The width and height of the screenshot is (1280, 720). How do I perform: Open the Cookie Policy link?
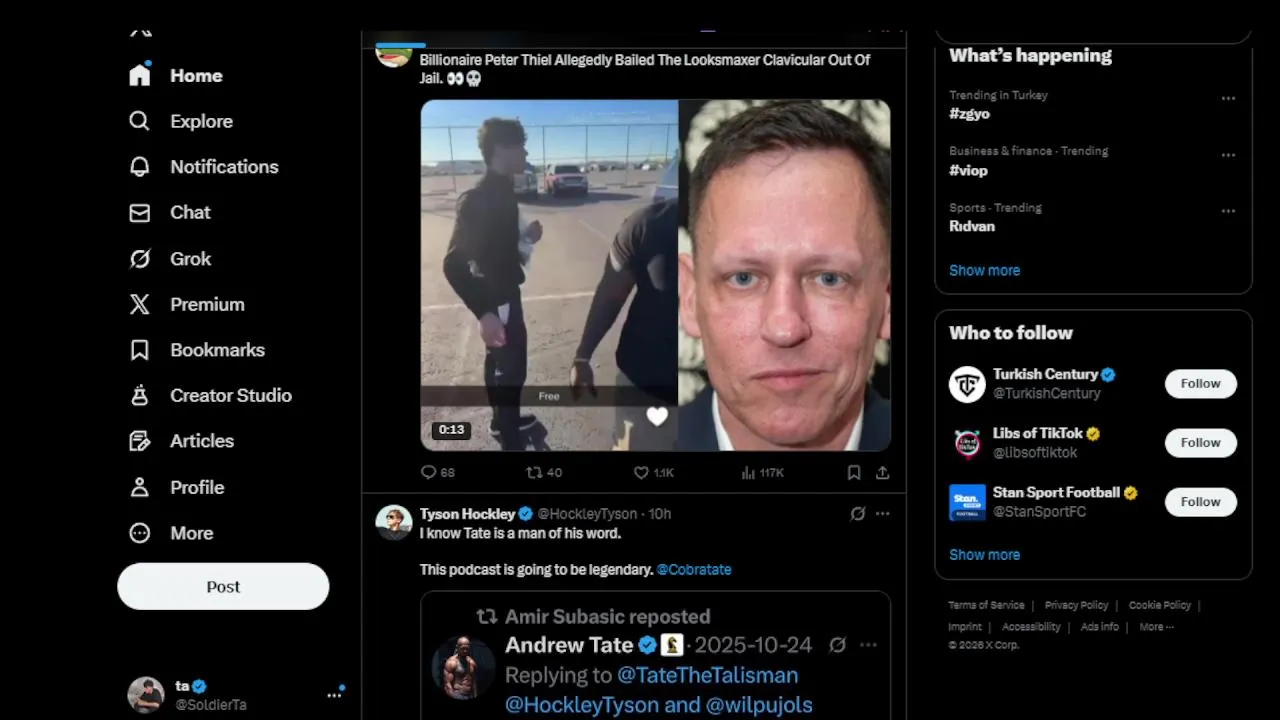click(1160, 605)
